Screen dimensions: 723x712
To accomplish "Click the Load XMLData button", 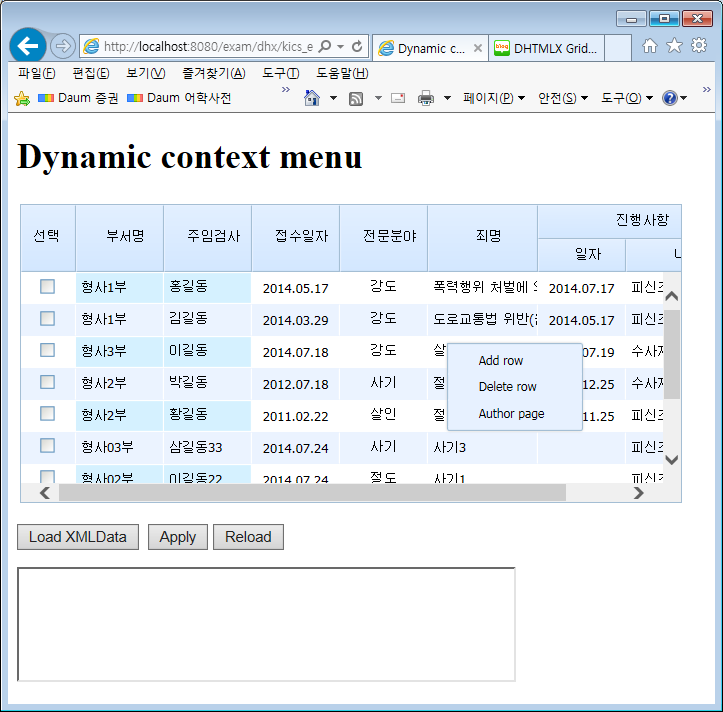I will [x=78, y=537].
